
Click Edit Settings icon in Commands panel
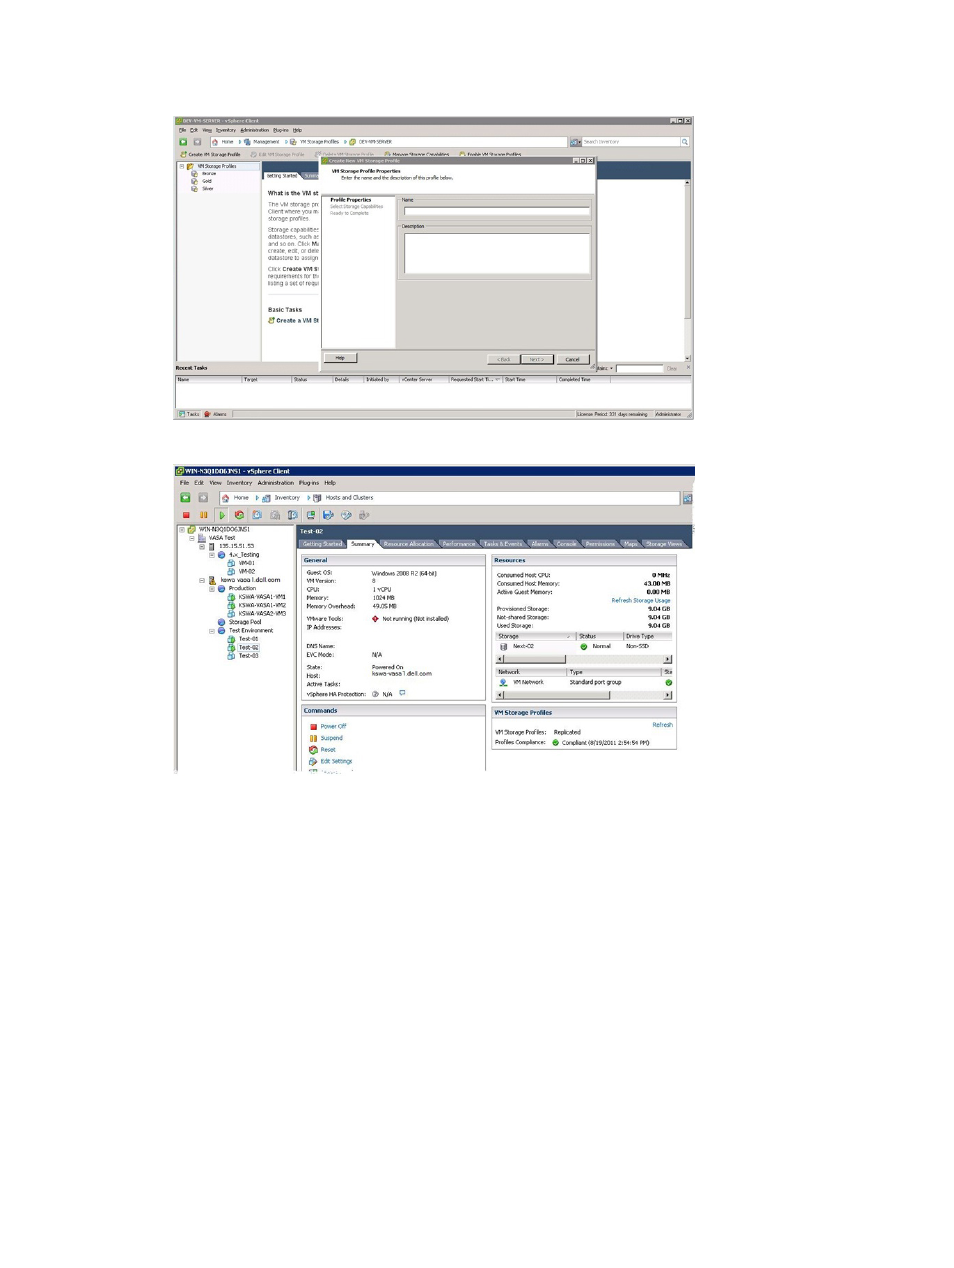pyautogui.click(x=313, y=761)
